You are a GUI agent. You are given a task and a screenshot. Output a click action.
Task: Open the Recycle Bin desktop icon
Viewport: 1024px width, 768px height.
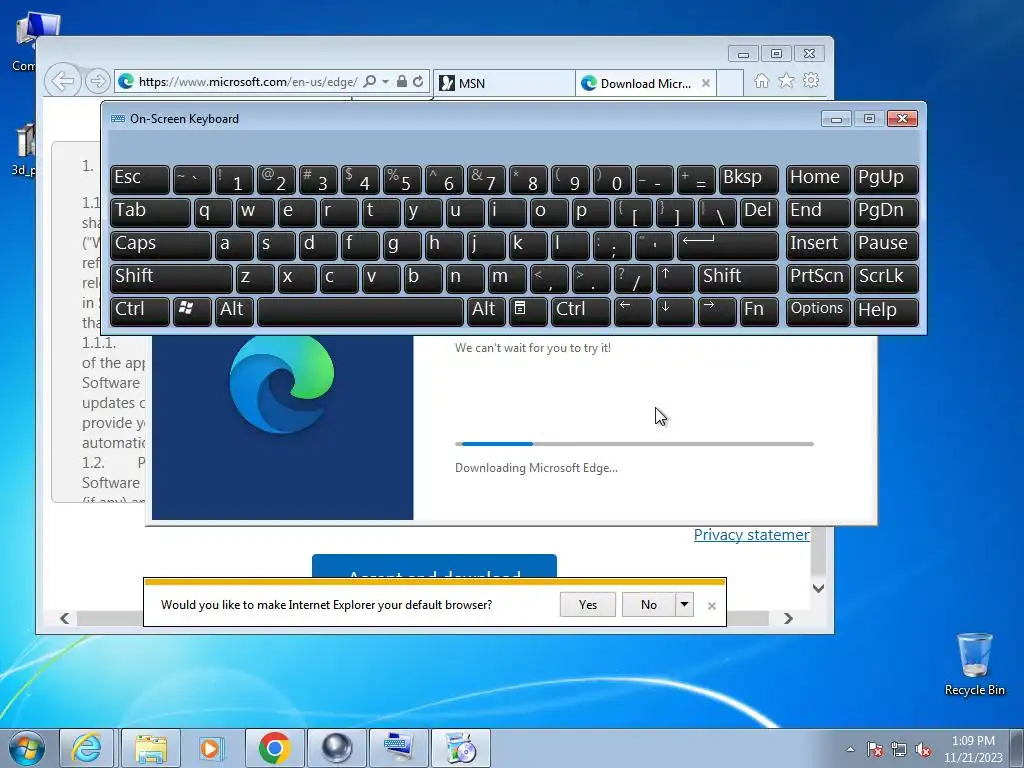(x=974, y=664)
